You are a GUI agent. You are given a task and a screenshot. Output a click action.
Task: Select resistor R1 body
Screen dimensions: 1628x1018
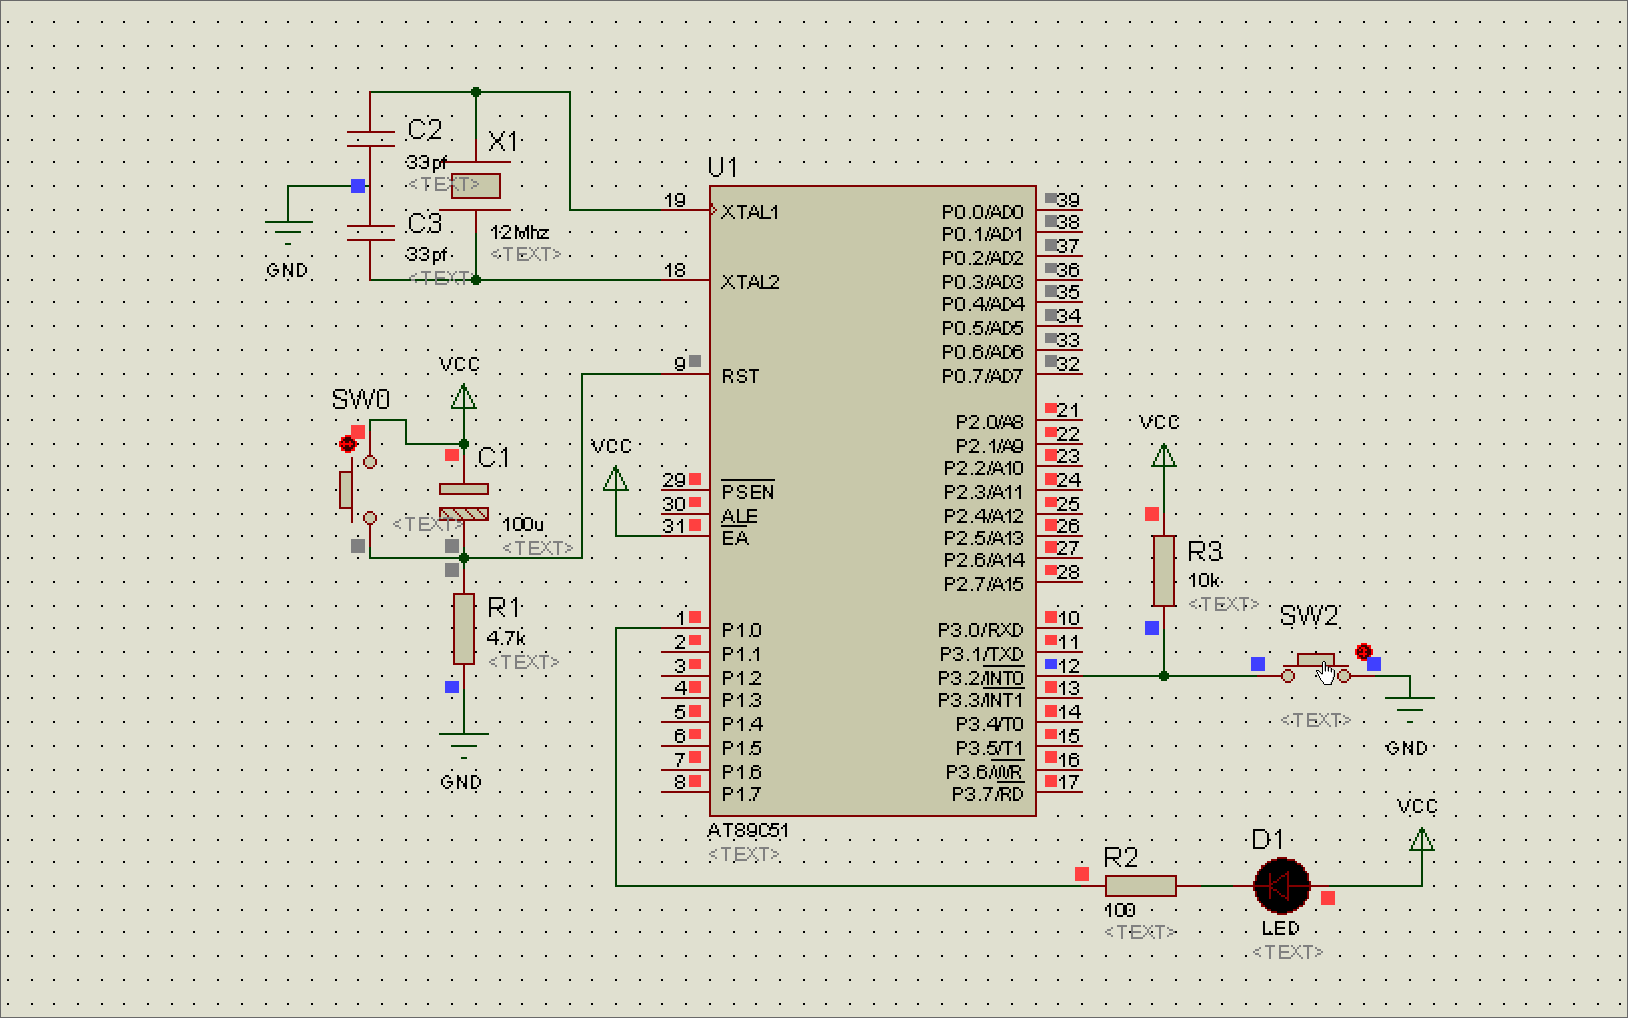pyautogui.click(x=464, y=629)
